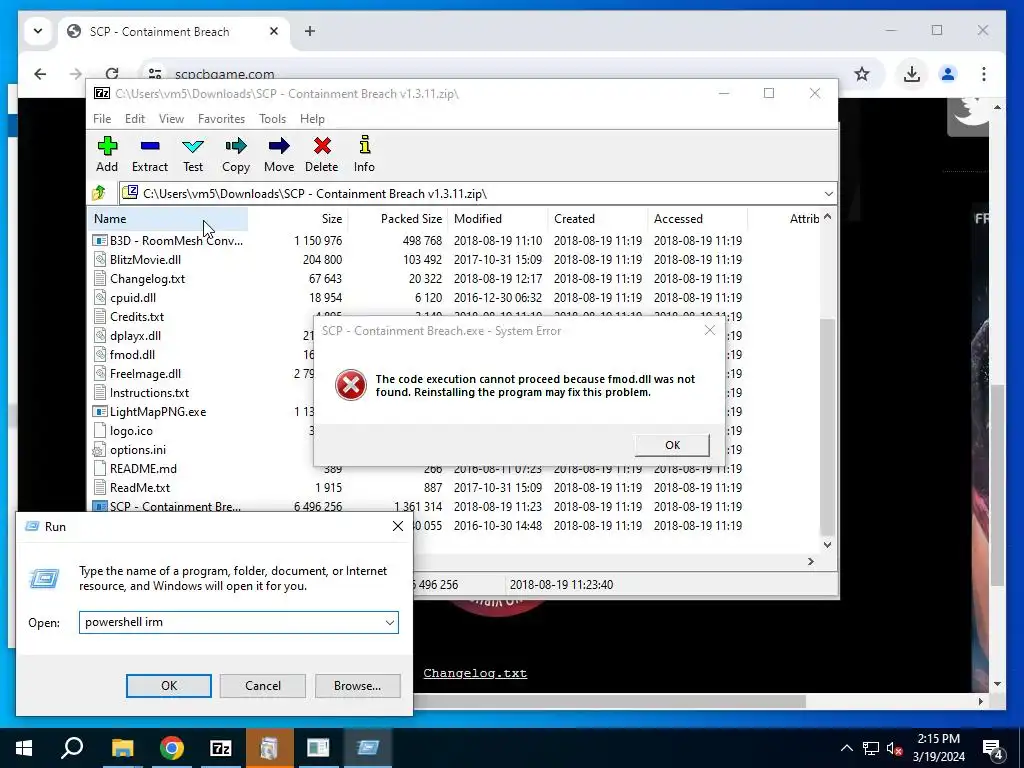This screenshot has height=768, width=1024.
Task: Click Chrome back arrow
Action: [40, 74]
